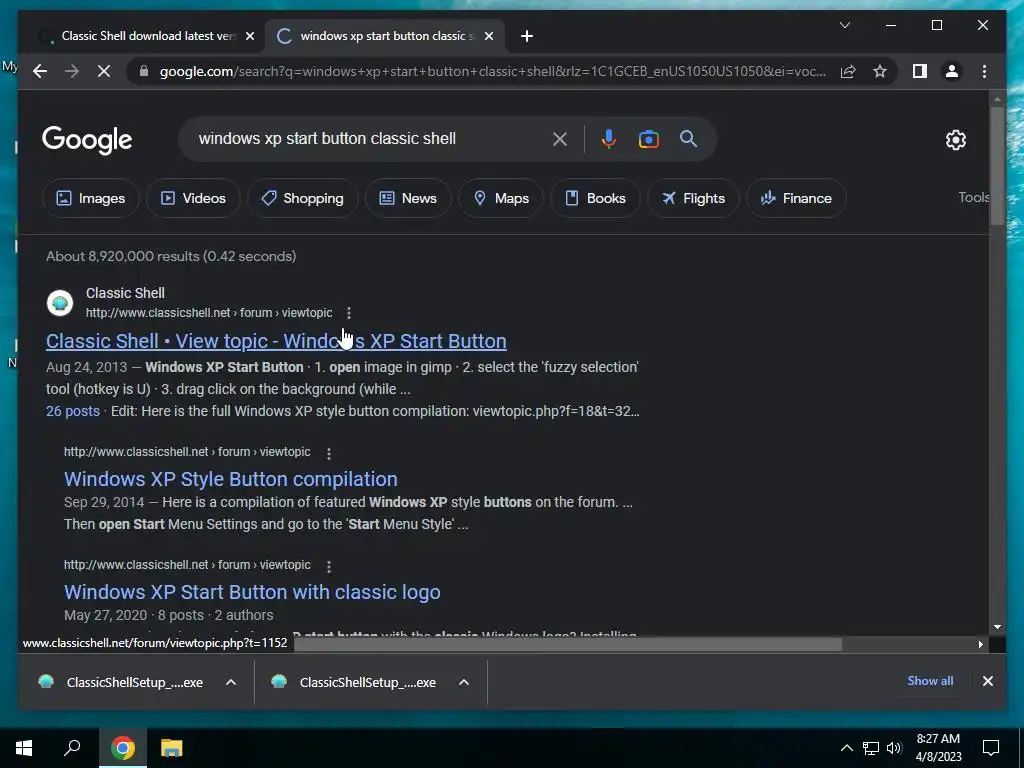Close the Classic Shell download tab

point(249,36)
